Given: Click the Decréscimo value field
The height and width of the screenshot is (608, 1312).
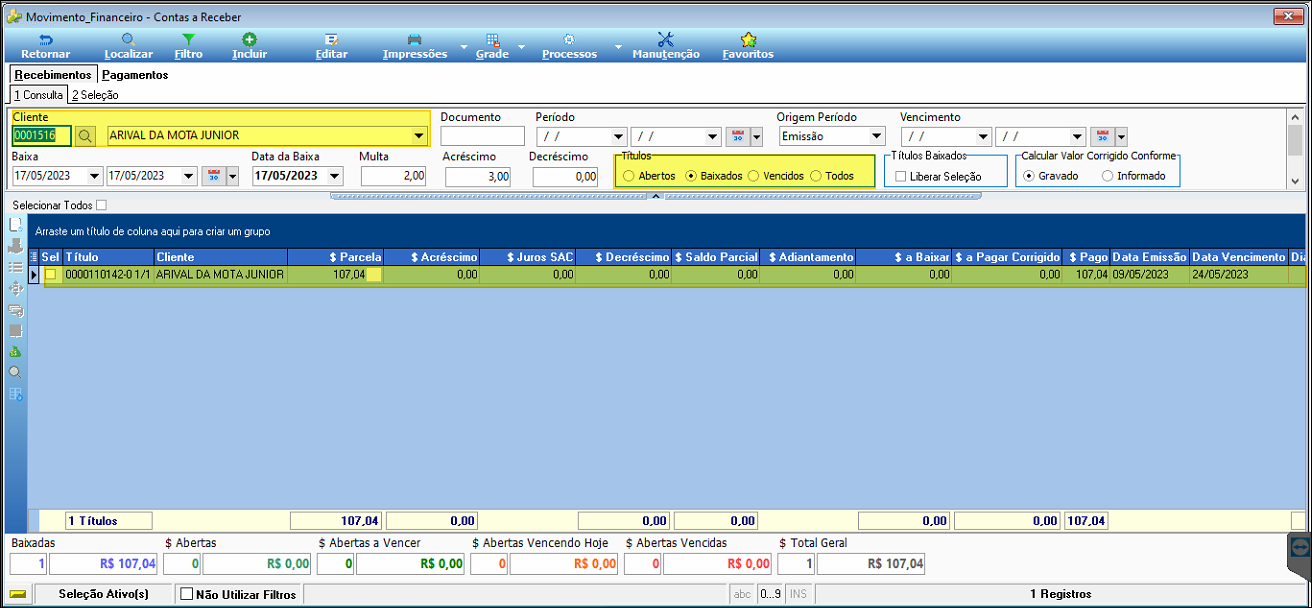Looking at the screenshot, I should 565,176.
